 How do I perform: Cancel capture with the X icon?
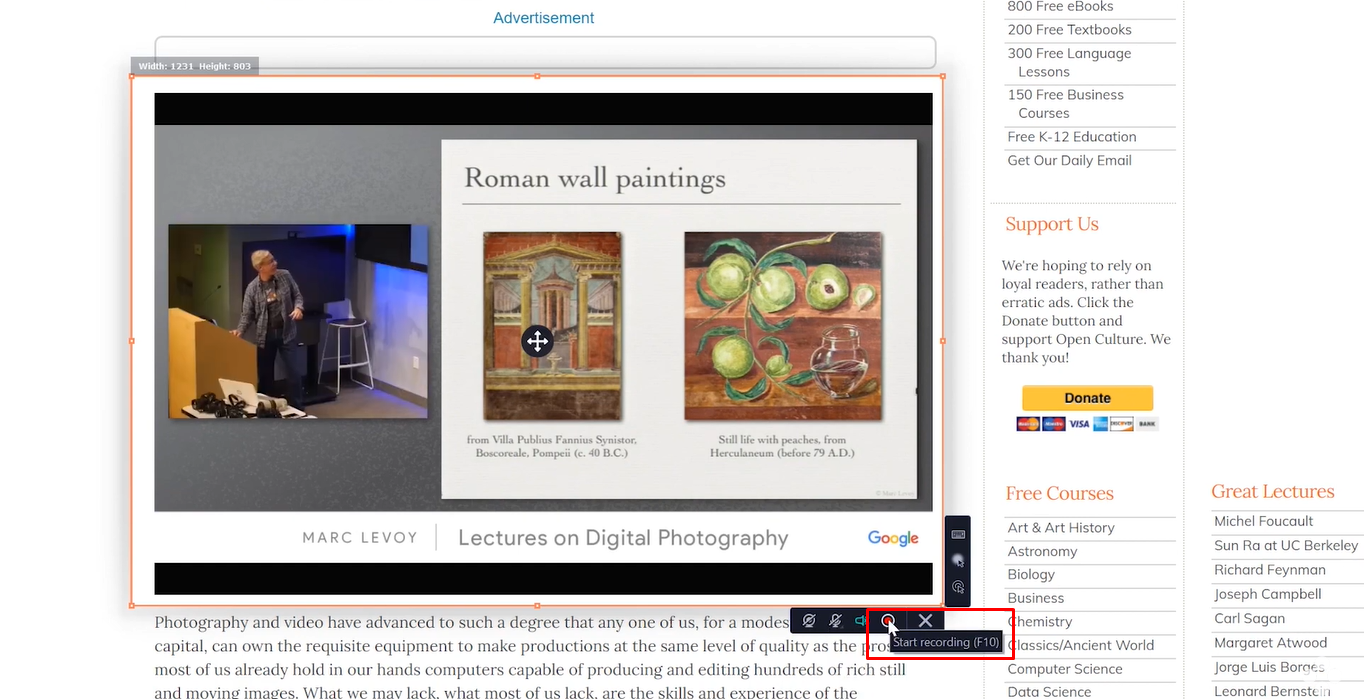pos(925,621)
